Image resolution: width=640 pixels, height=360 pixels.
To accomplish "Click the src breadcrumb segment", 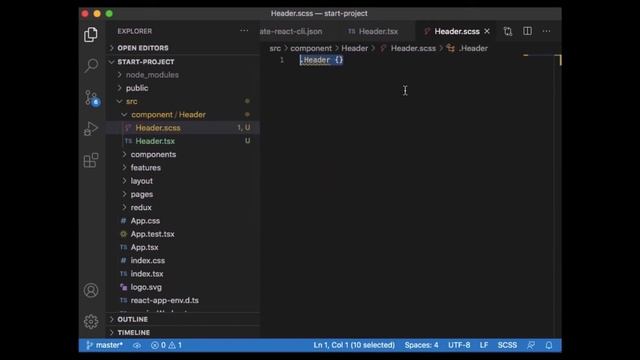I will coord(275,48).
